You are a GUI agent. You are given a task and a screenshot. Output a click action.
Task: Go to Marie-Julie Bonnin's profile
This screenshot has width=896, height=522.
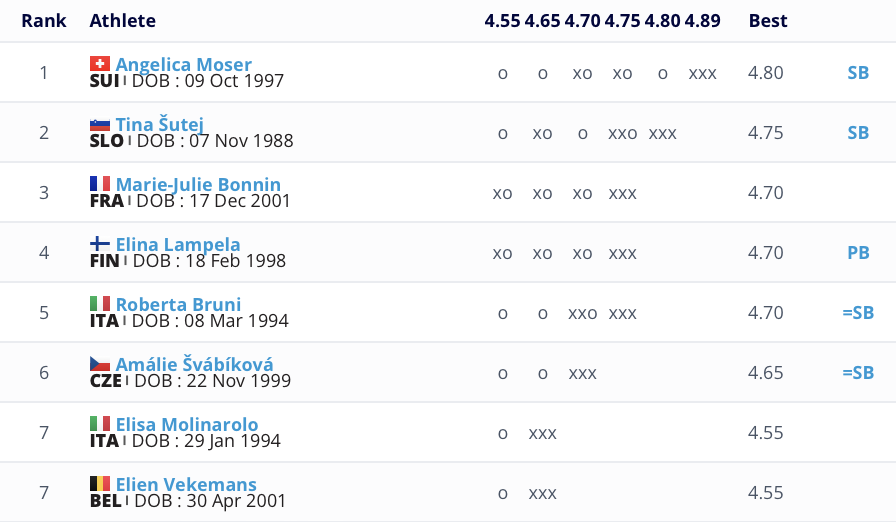click(198, 184)
